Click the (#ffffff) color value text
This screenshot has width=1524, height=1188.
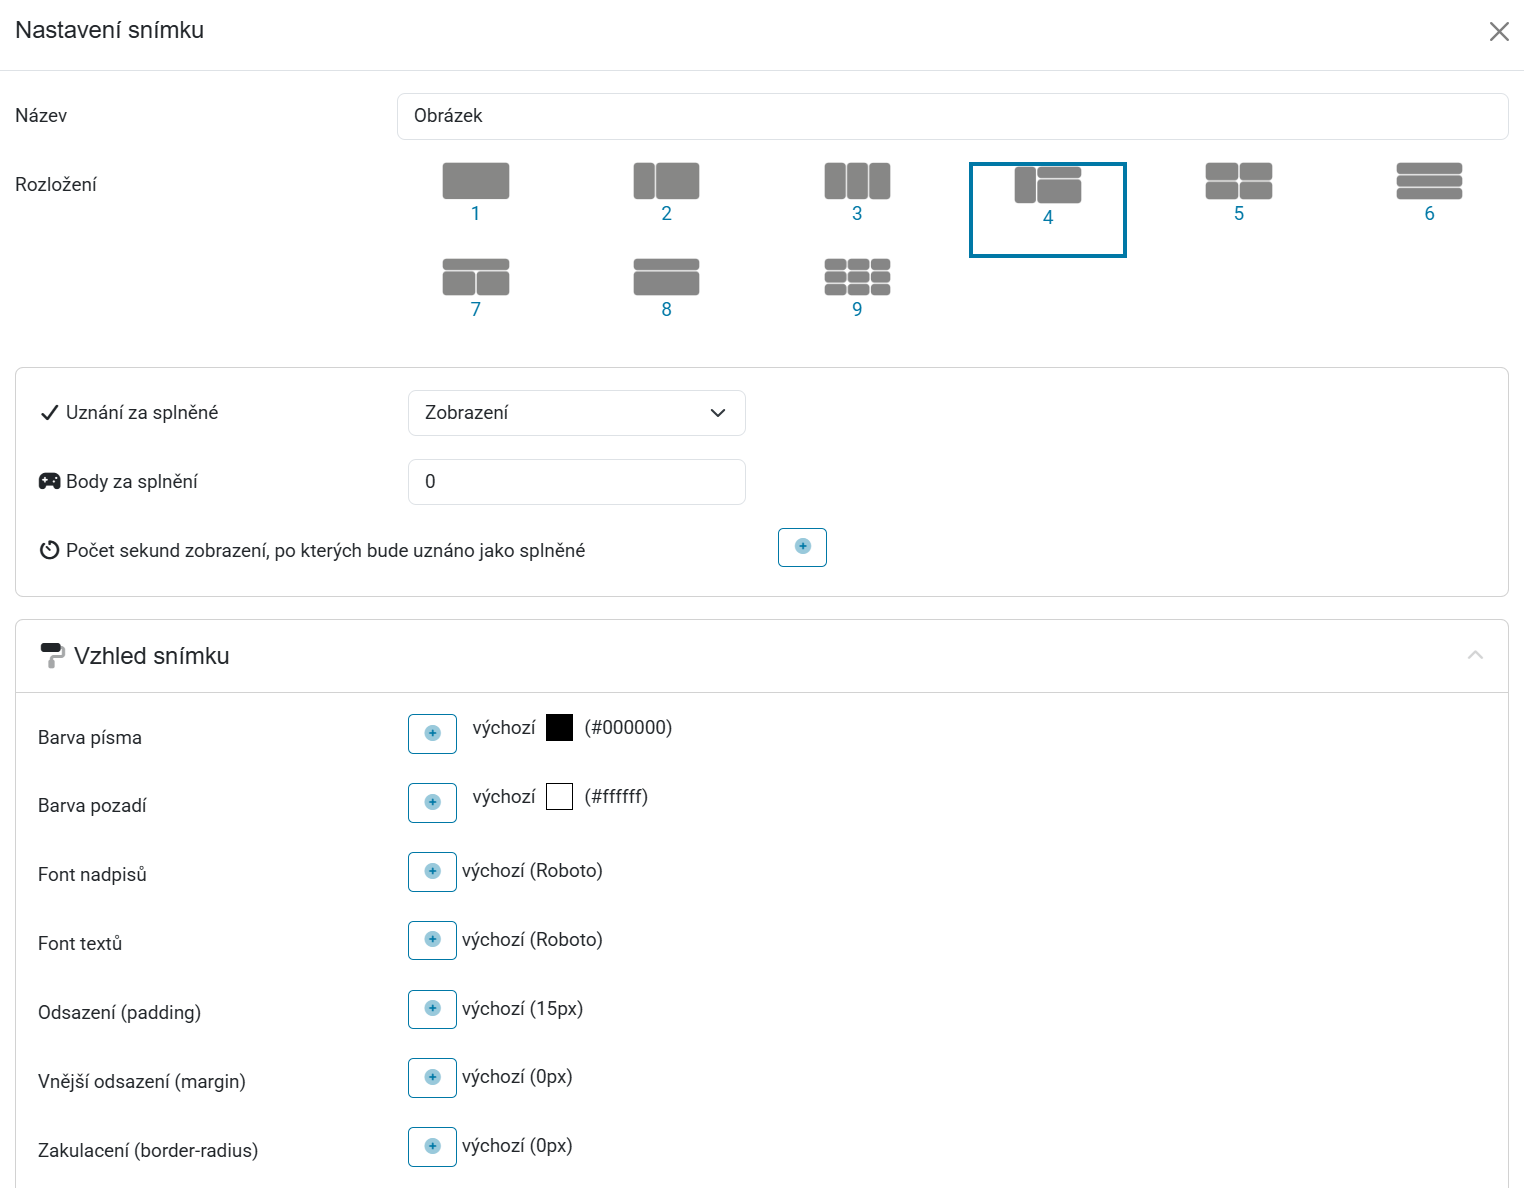(616, 797)
